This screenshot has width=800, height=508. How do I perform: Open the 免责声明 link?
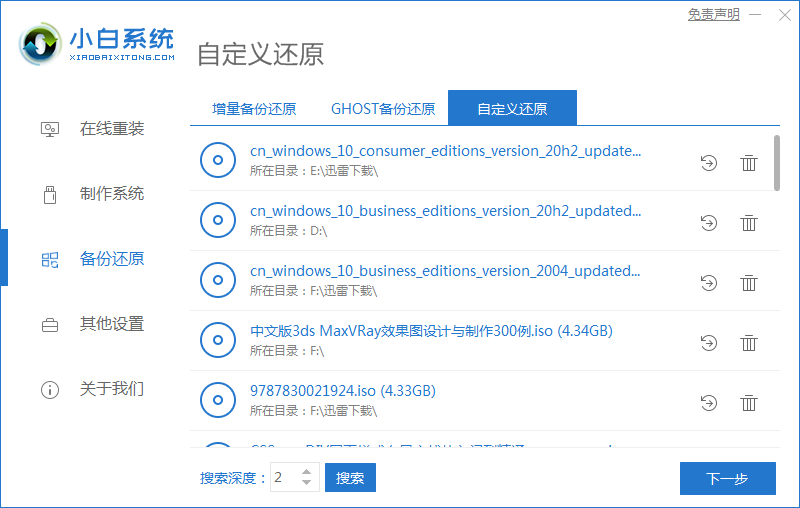click(x=713, y=14)
